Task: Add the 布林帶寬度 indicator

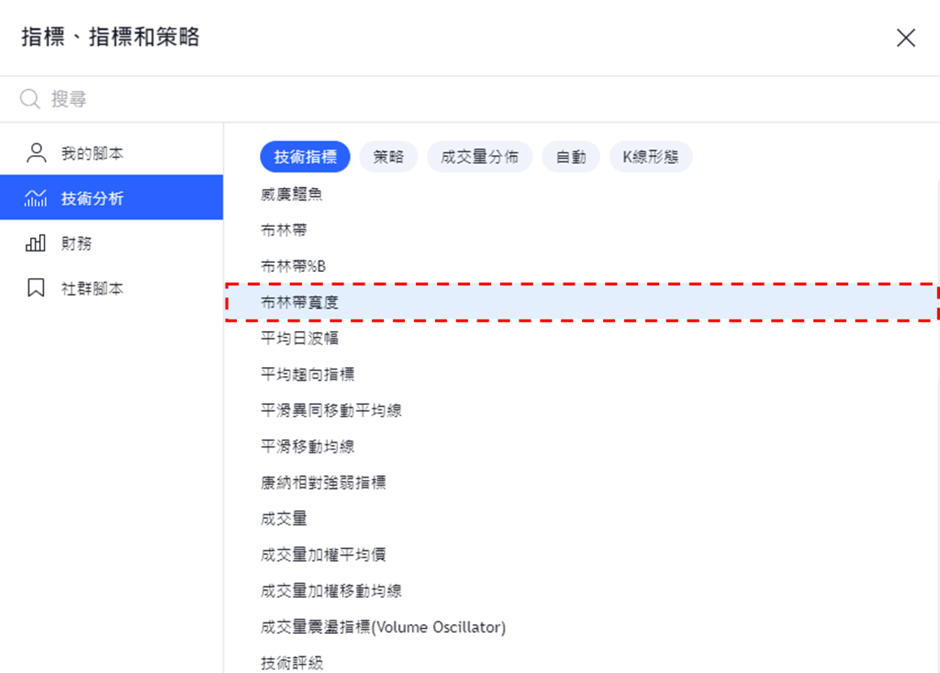Action: pyautogui.click(x=582, y=303)
